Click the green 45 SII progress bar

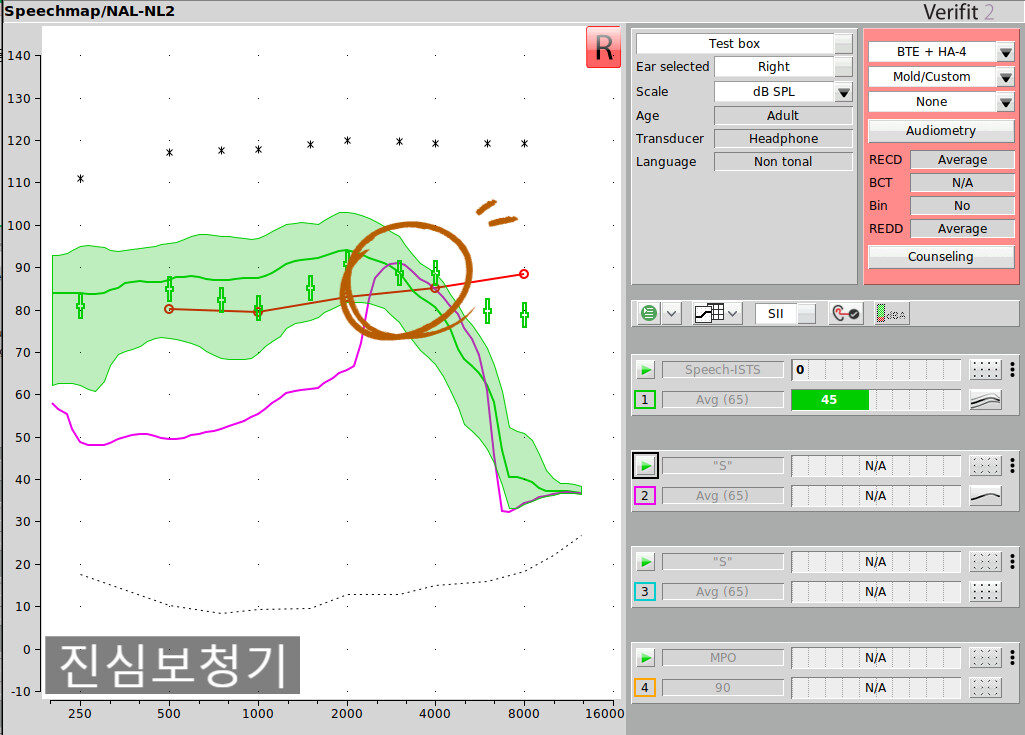829,400
